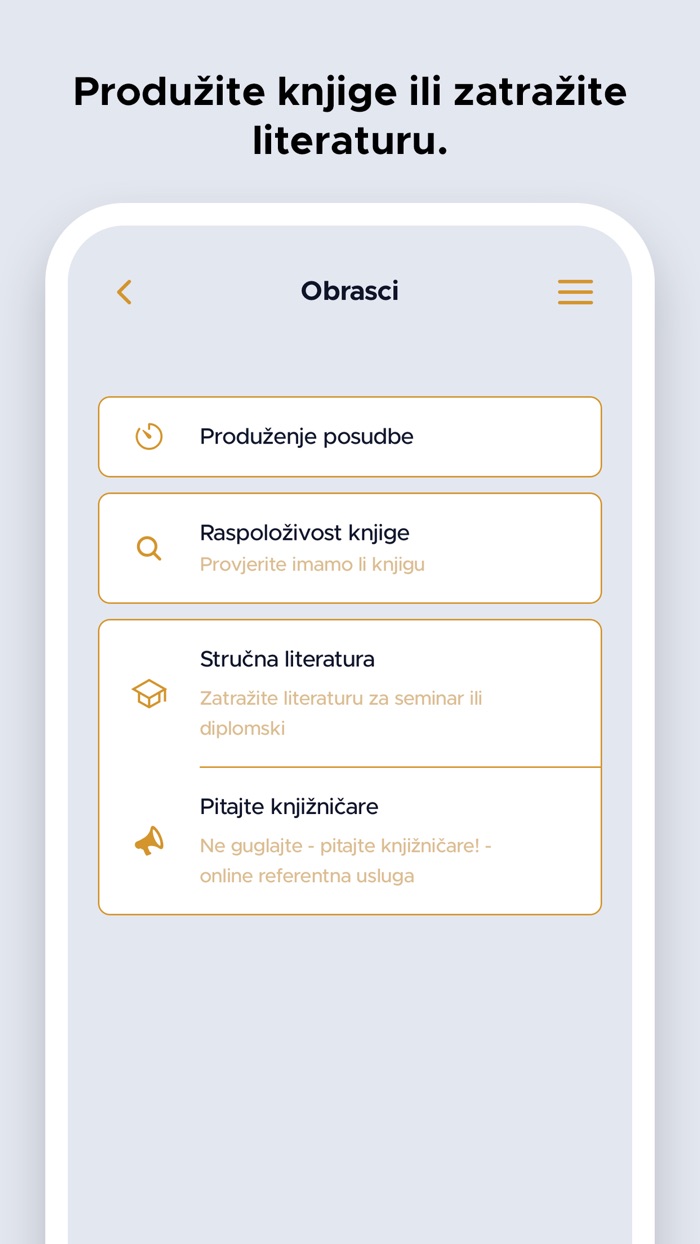
Task: Tap the Provjerite imamo li knjigu subtitle
Action: click(311, 564)
